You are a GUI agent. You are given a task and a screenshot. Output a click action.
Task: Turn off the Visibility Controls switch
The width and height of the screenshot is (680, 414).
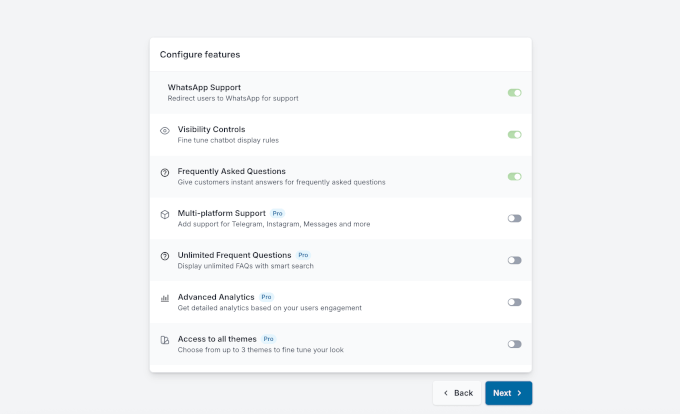coord(514,134)
